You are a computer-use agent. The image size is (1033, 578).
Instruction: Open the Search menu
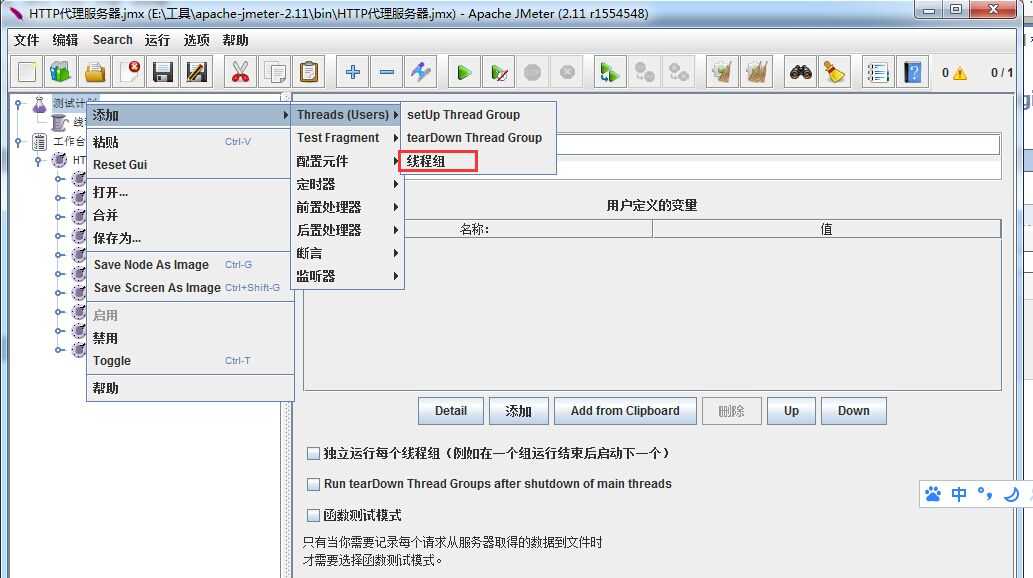[x=113, y=40]
